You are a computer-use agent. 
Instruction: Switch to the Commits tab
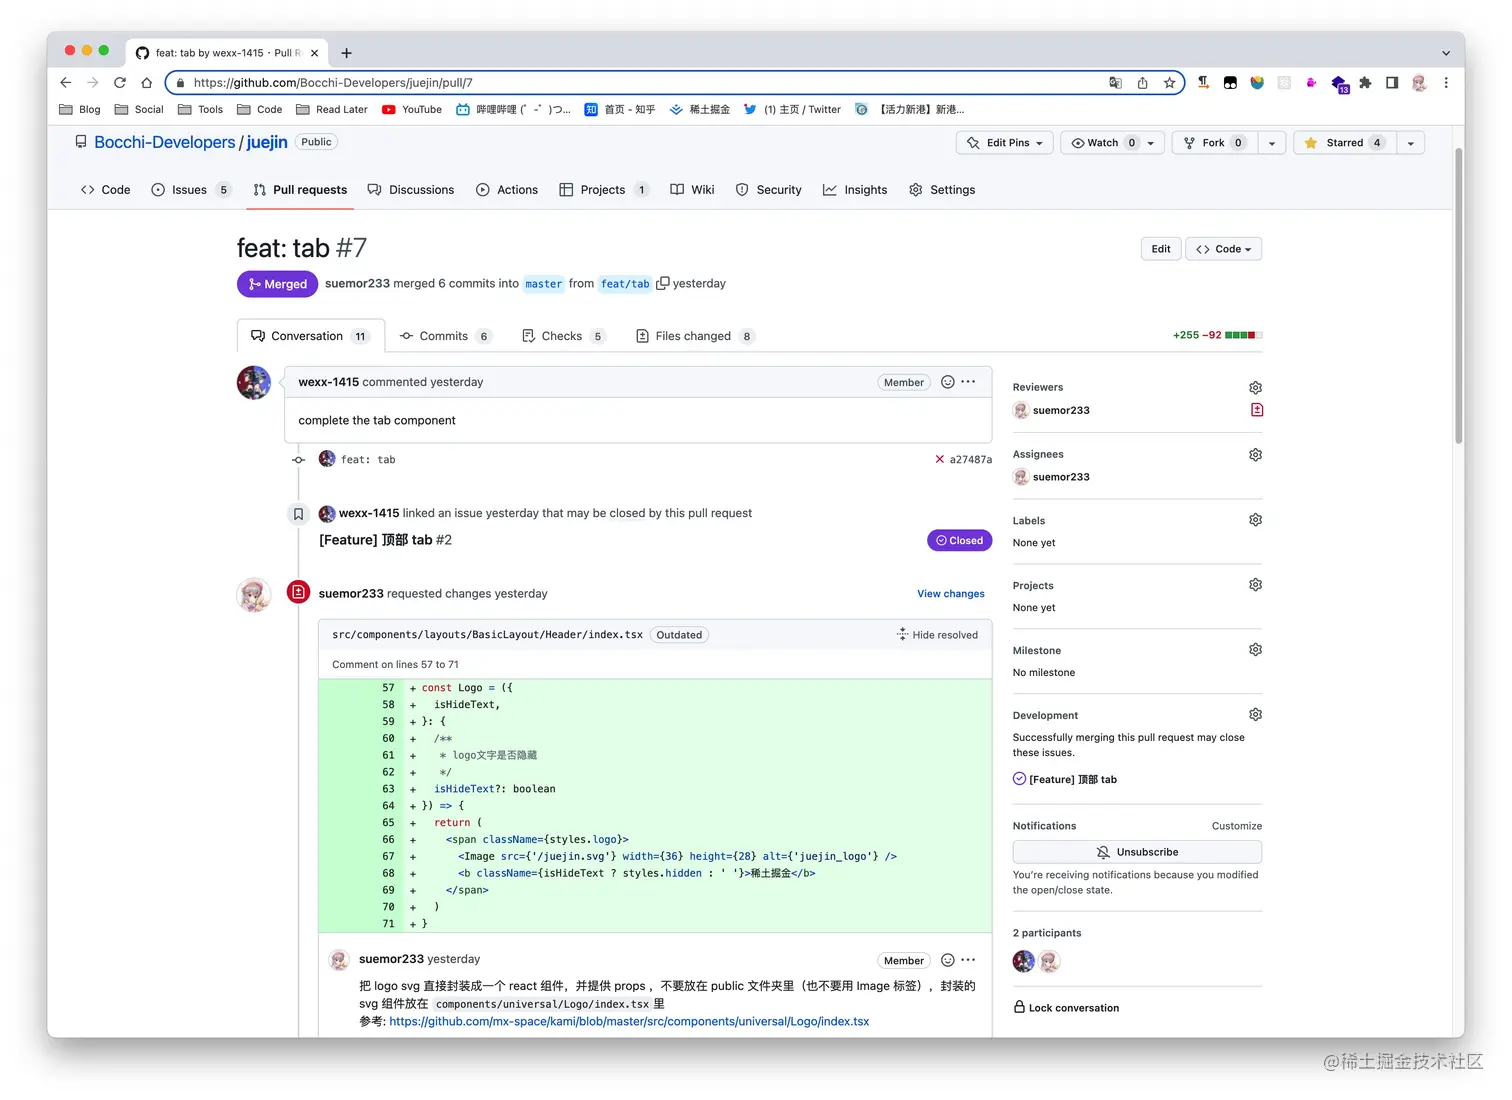445,336
